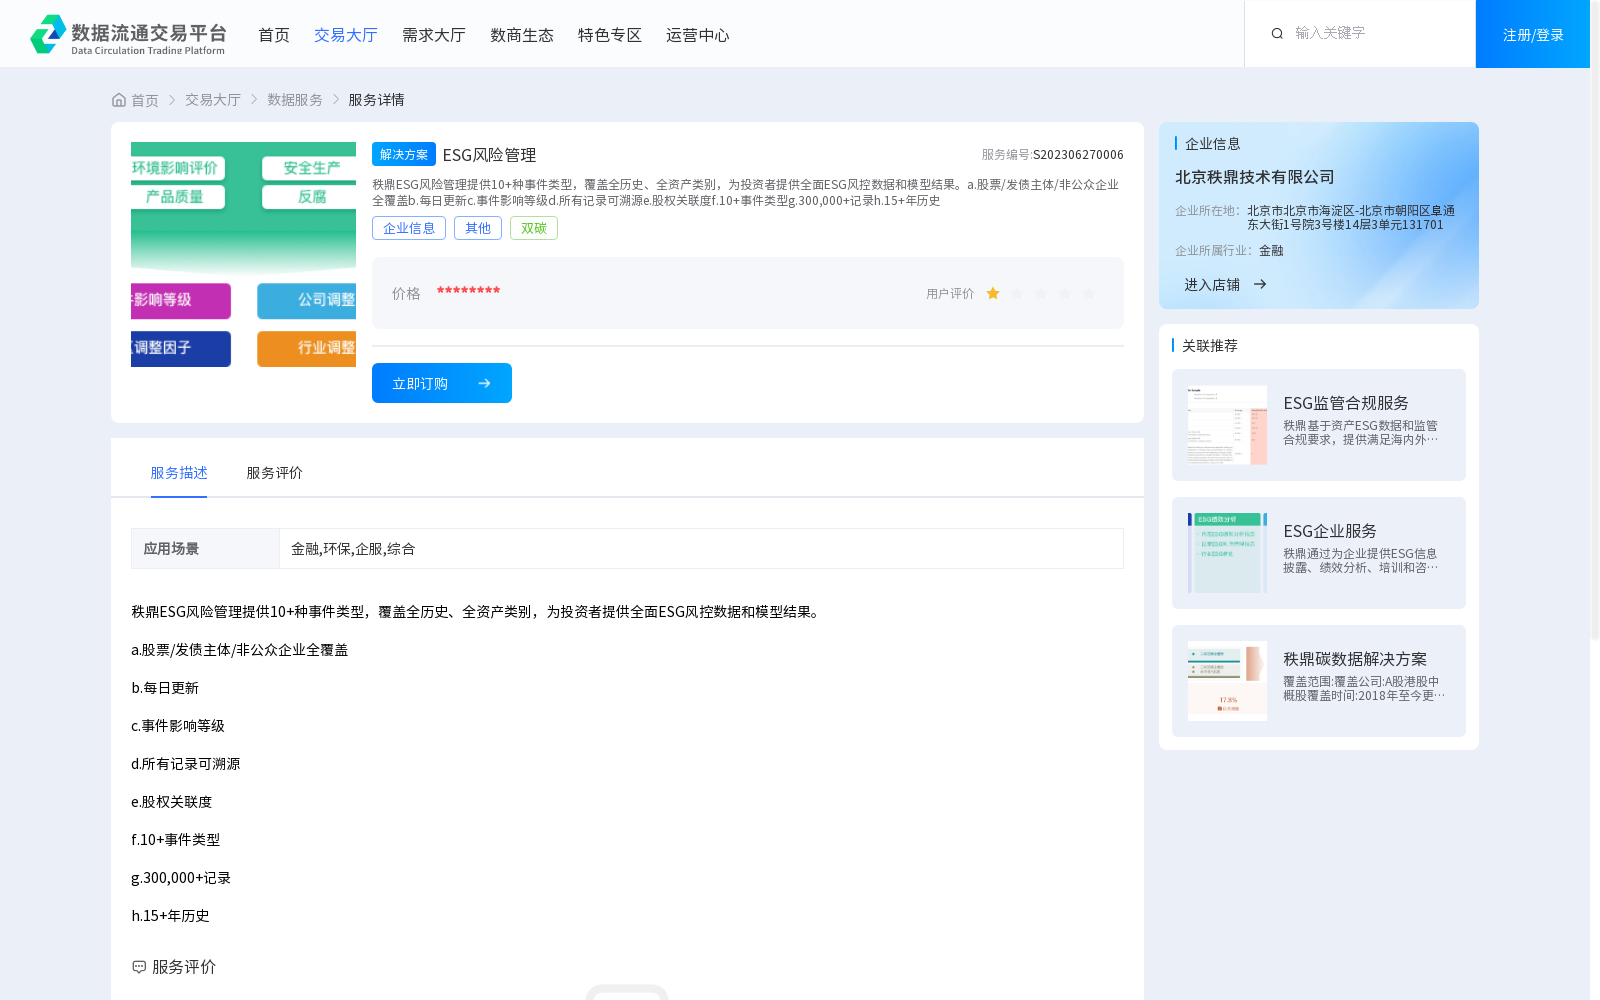Click the 应用场景 label cell

205,548
